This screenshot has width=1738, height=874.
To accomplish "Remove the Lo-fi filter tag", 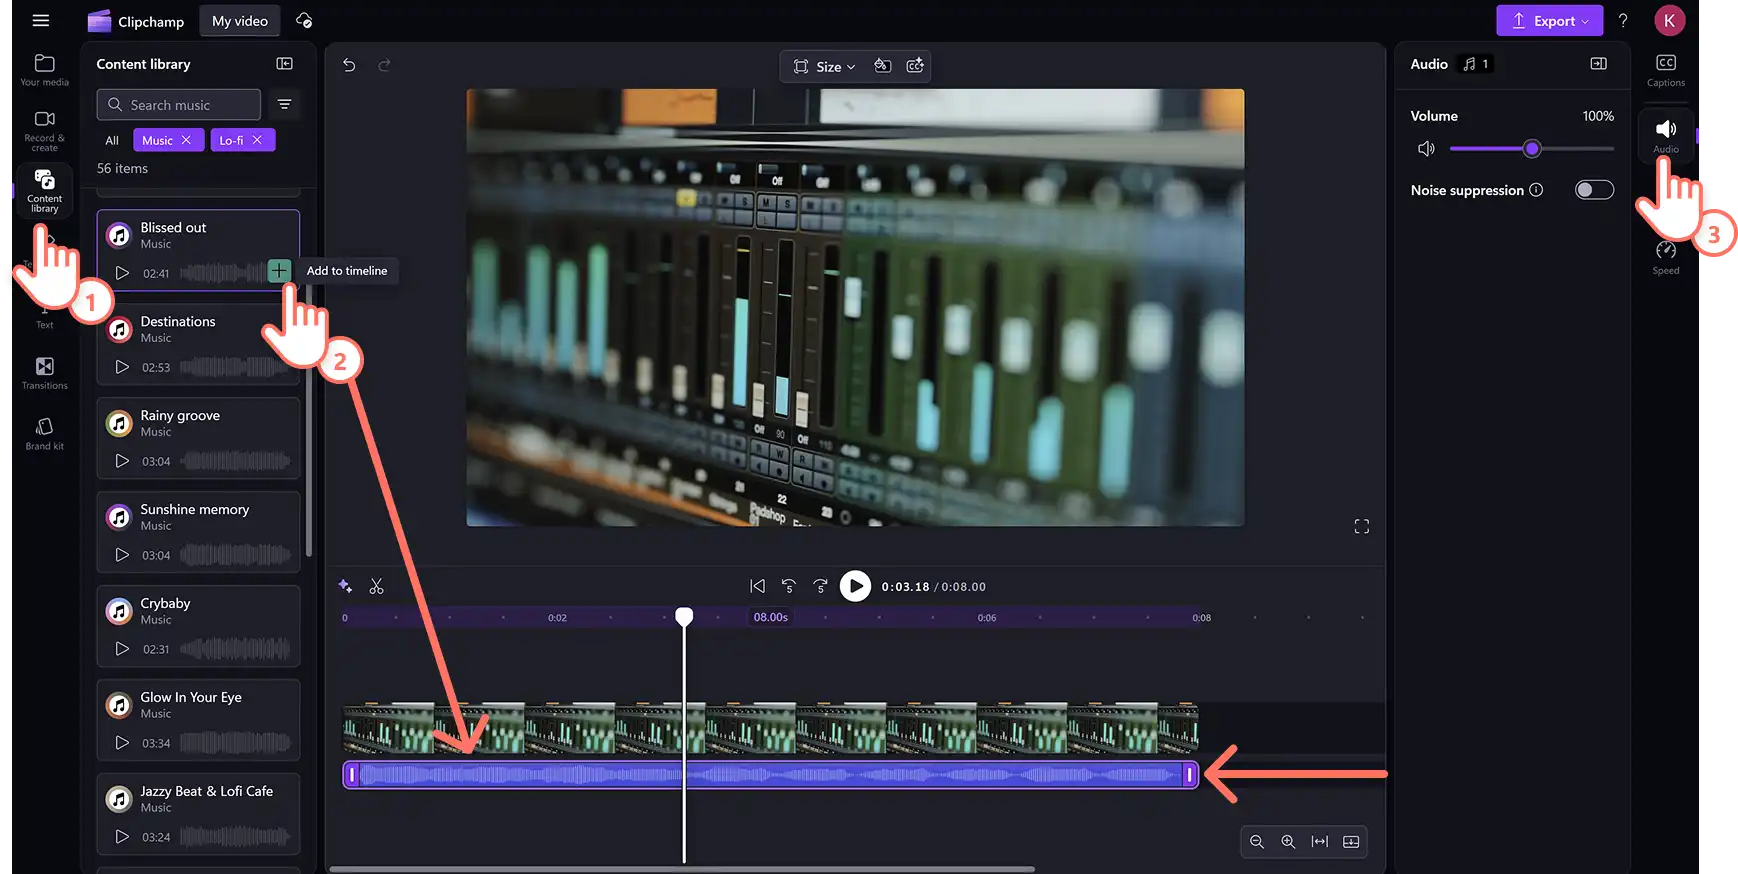I will point(257,140).
